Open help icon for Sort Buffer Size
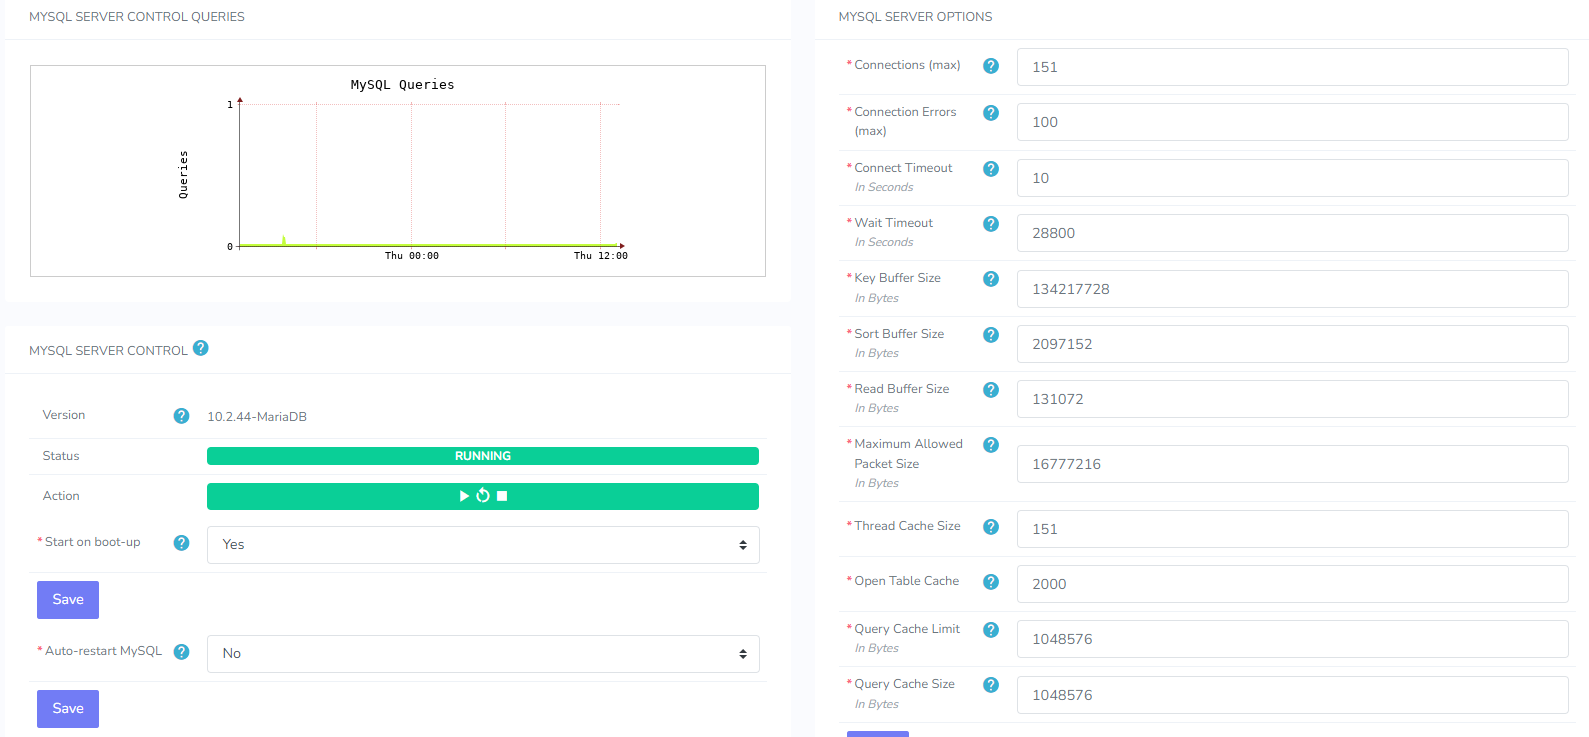 point(991,335)
